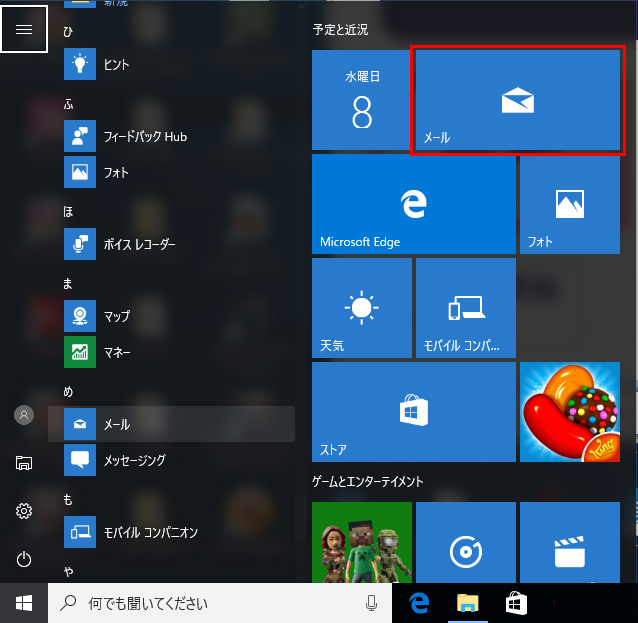Open the calendar tile showing 水曜日 8
This screenshot has width=638, height=623.
[x=361, y=101]
